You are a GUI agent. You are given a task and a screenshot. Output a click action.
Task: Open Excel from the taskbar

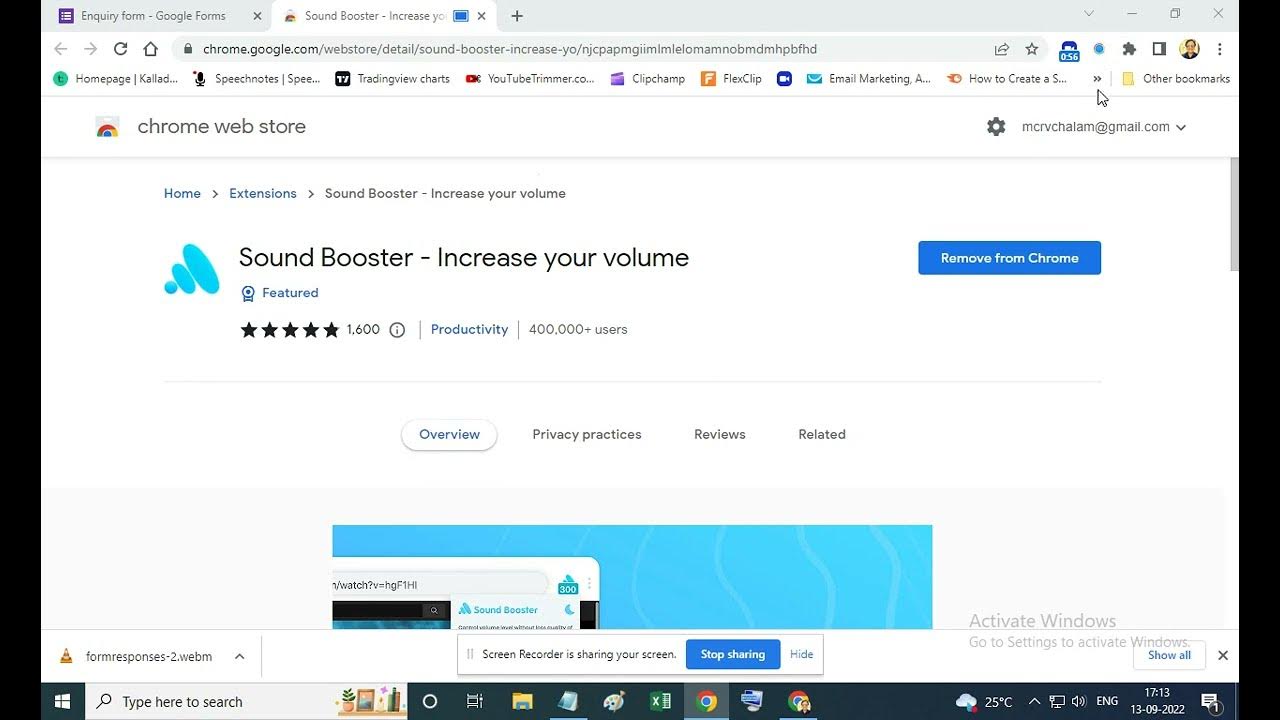[660, 701]
